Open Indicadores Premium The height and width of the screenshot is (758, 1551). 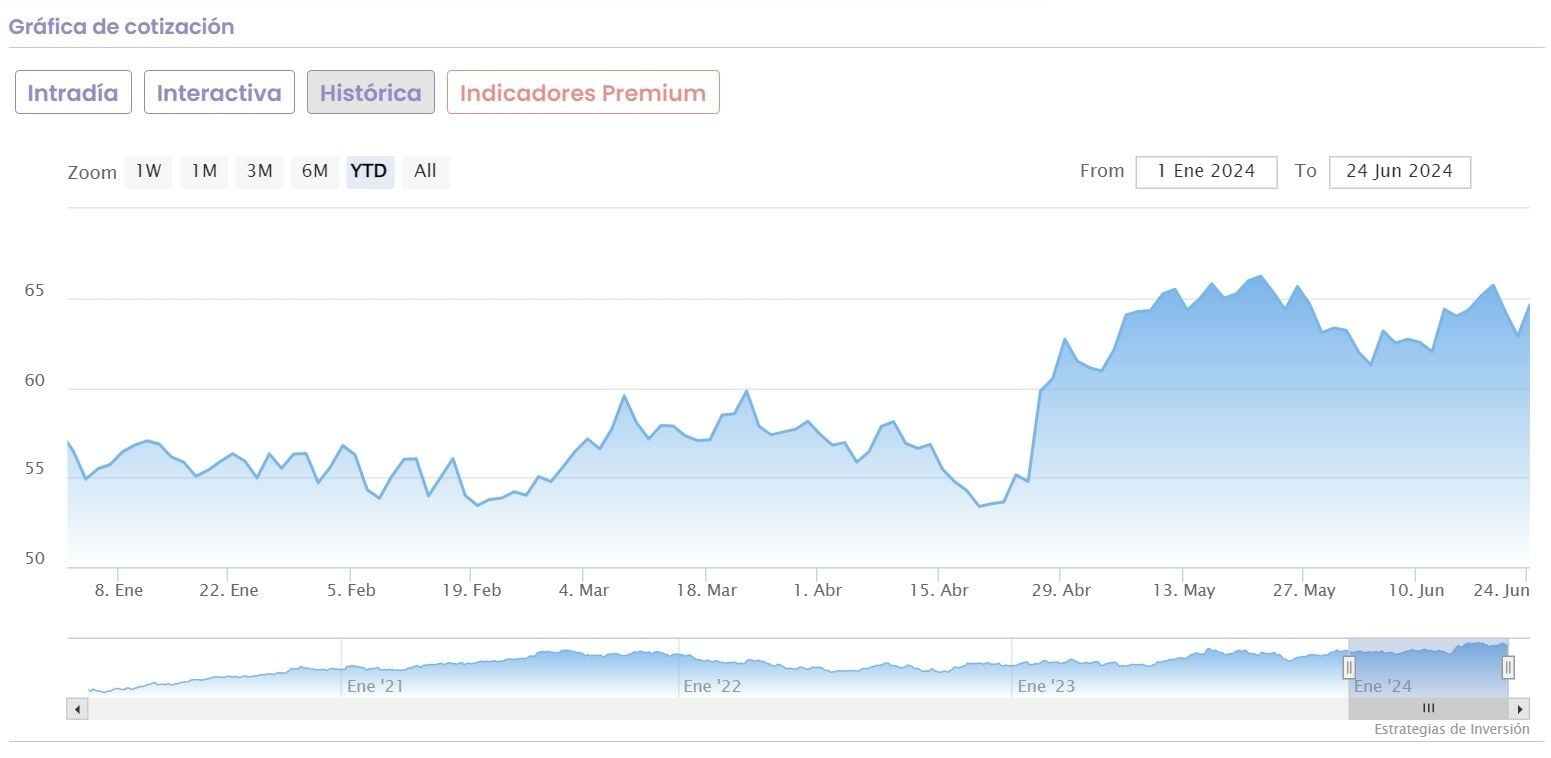[x=583, y=93]
